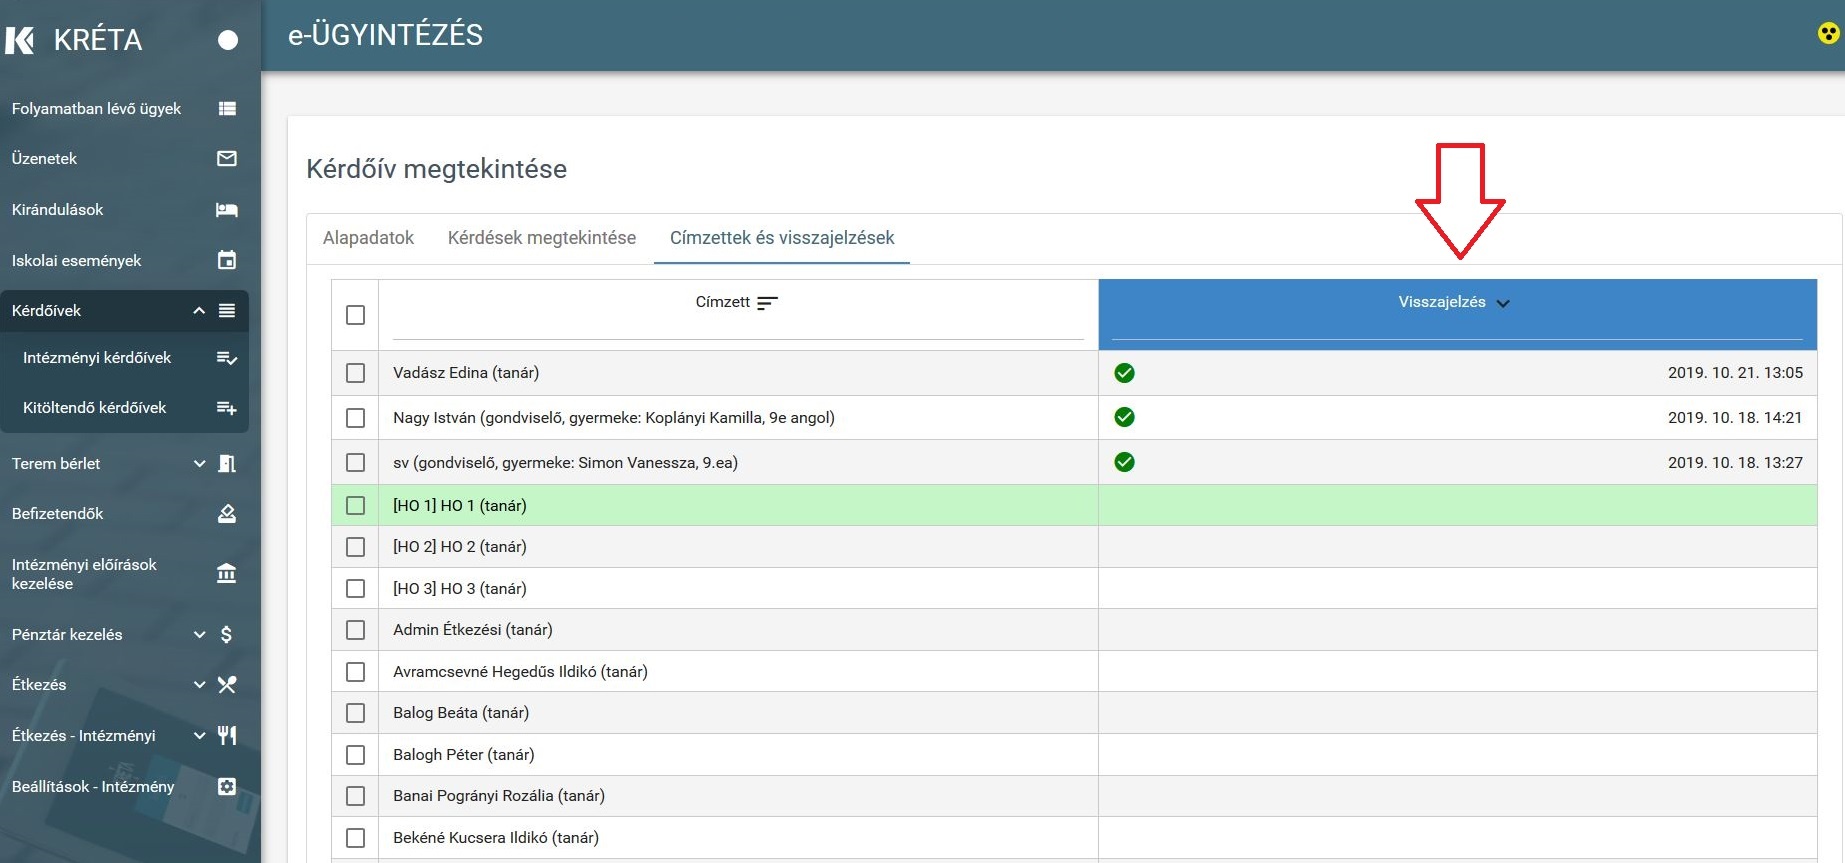Click the timestamp 2019. 10. 18. 14:21
The height and width of the screenshot is (863, 1845).
[x=1735, y=418]
